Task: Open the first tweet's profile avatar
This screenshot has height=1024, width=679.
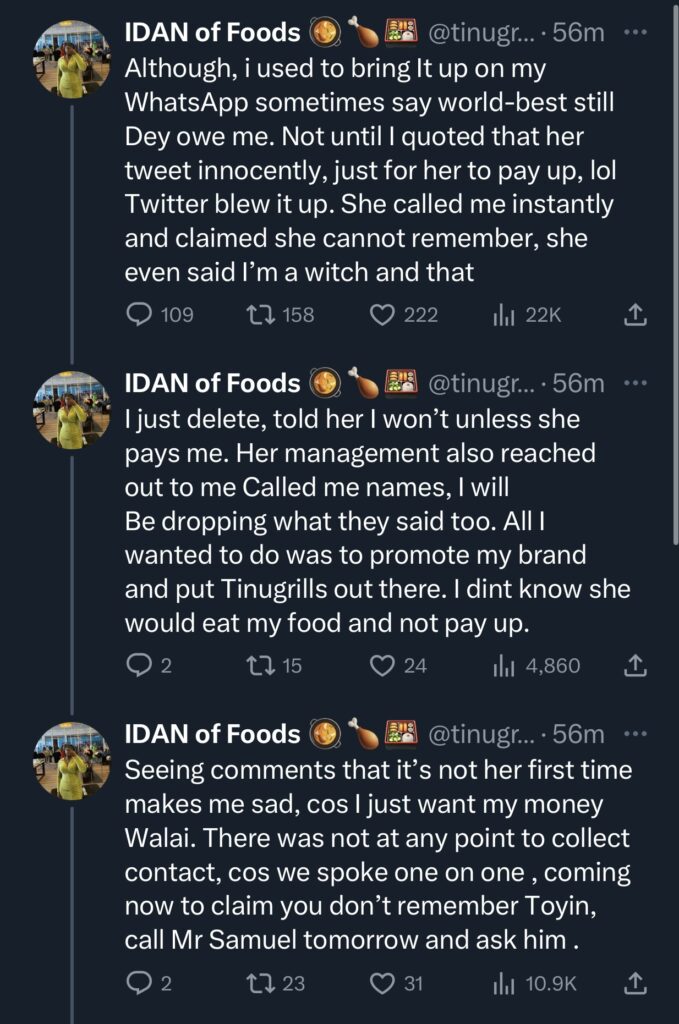Action: click(x=71, y=60)
